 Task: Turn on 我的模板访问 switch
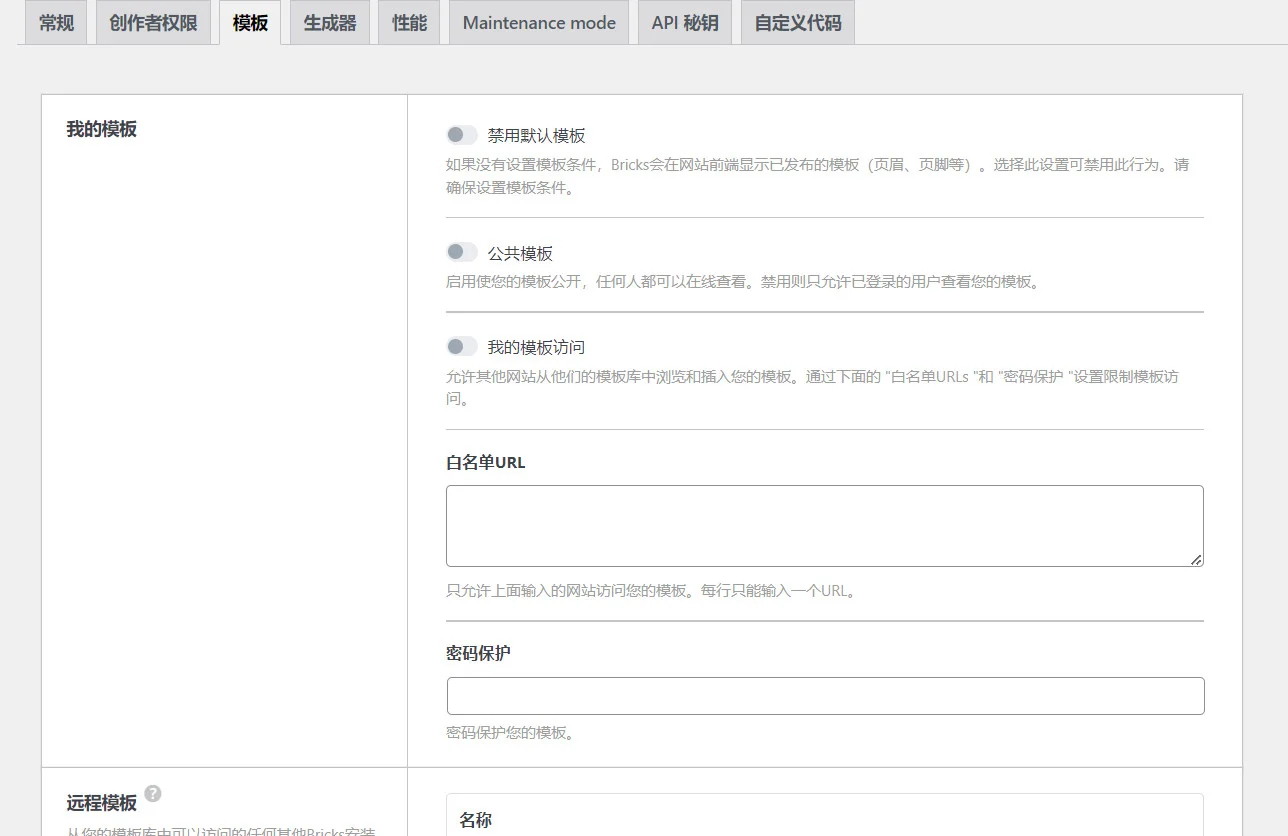coord(462,346)
